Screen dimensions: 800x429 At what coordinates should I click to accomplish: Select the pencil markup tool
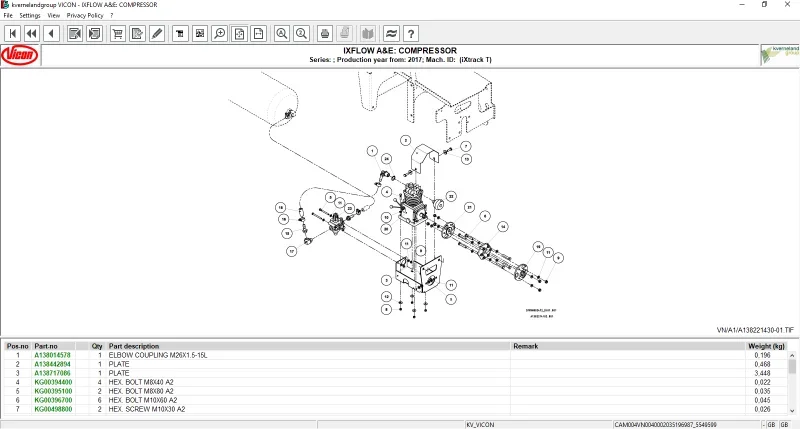[x=157, y=34]
